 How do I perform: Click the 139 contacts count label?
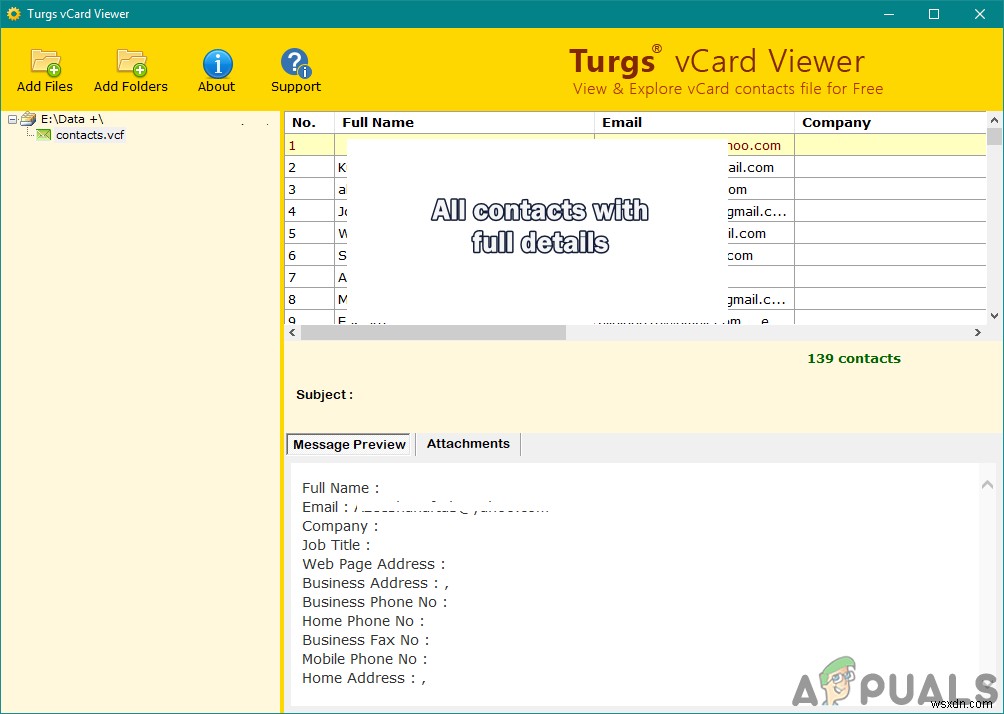click(x=854, y=359)
